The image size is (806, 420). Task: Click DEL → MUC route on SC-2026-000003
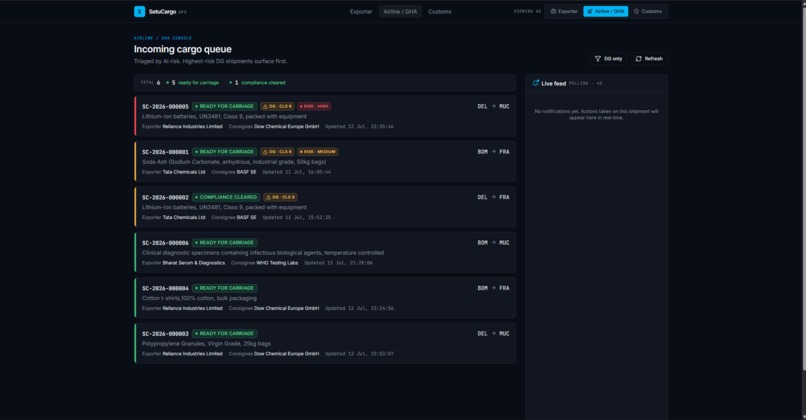(x=493, y=334)
